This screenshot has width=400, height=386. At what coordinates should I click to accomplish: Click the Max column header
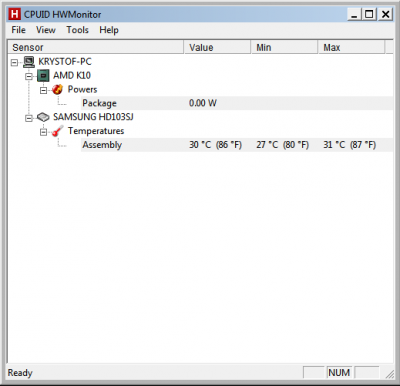[351, 47]
